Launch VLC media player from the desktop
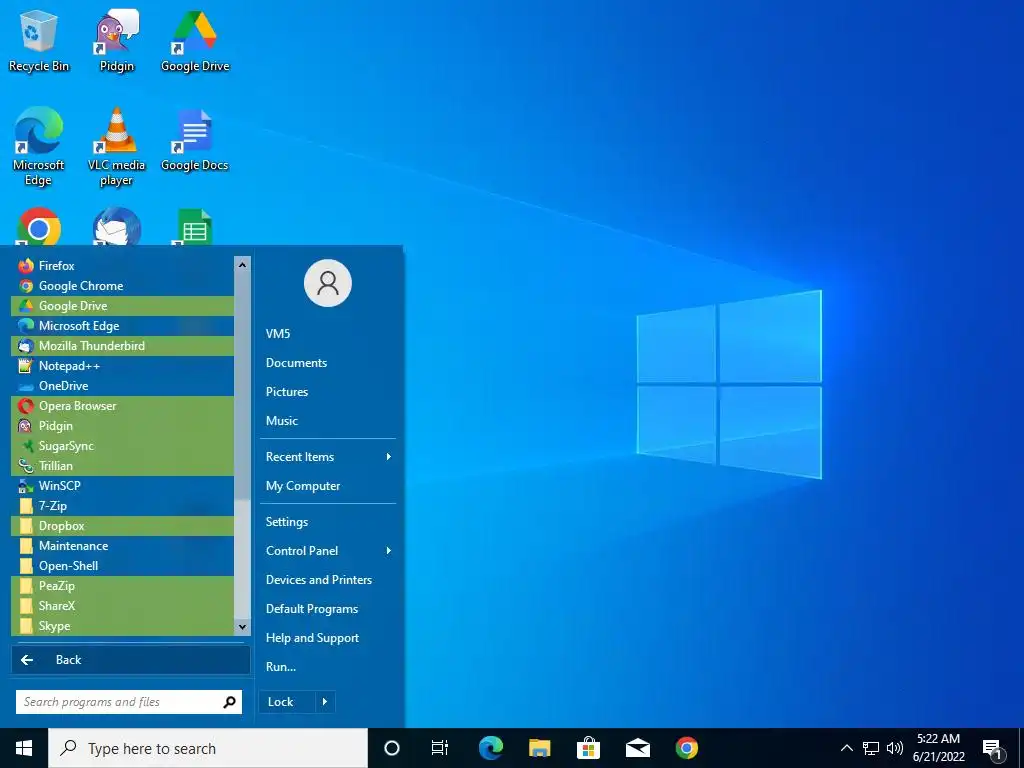 116,146
